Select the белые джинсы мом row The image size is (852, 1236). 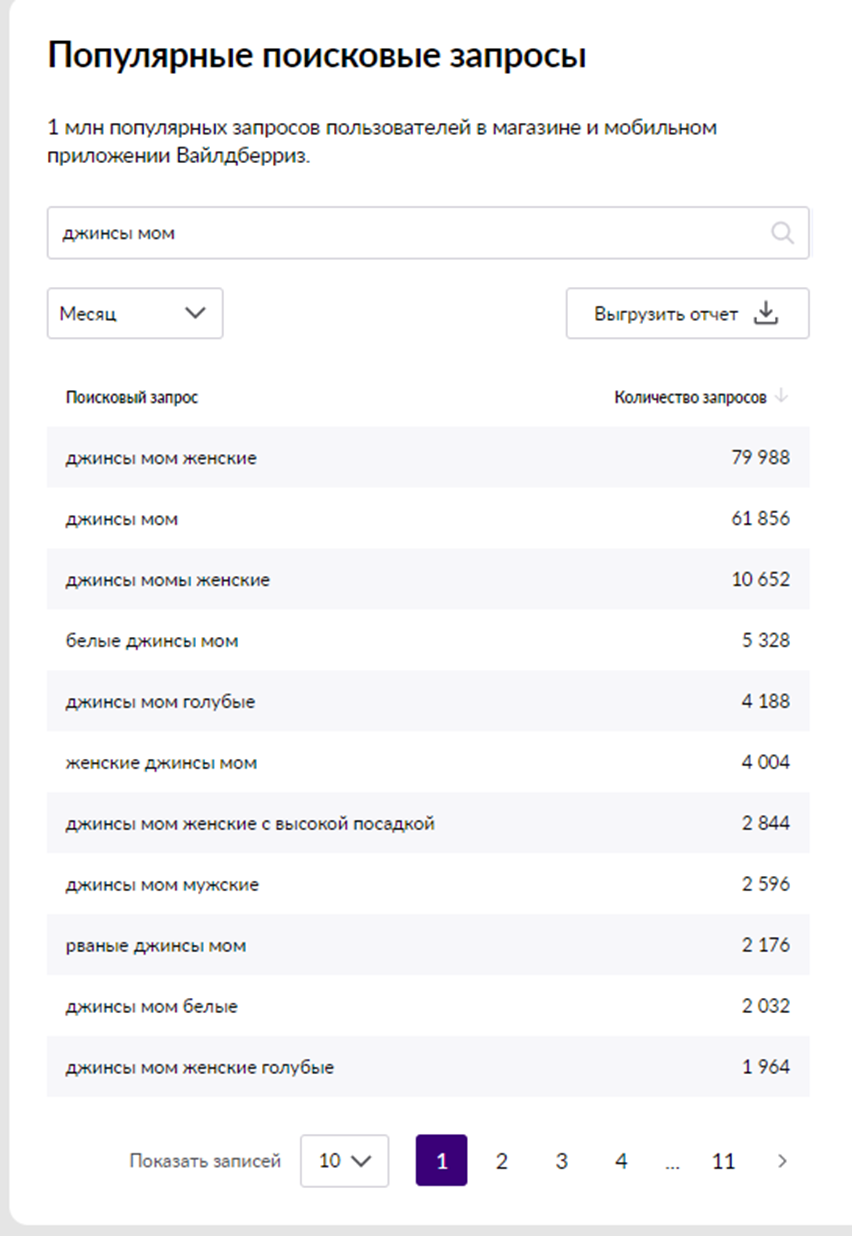(x=428, y=640)
